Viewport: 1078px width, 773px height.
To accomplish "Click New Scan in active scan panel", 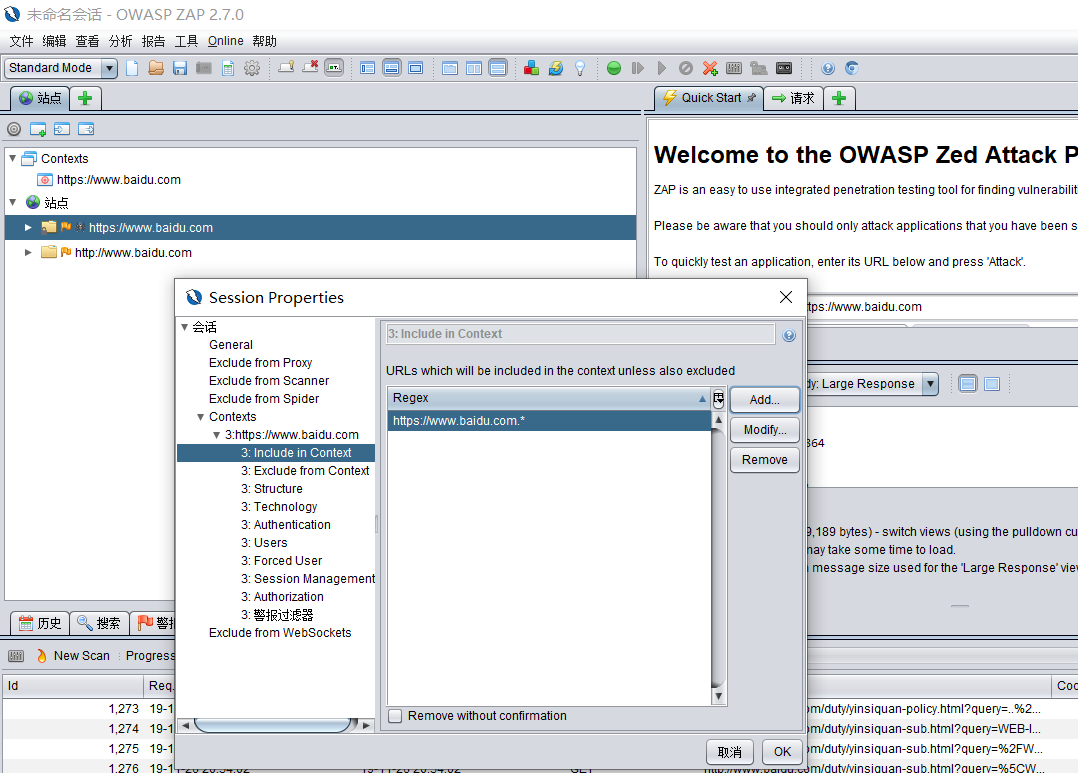I will click(72, 655).
